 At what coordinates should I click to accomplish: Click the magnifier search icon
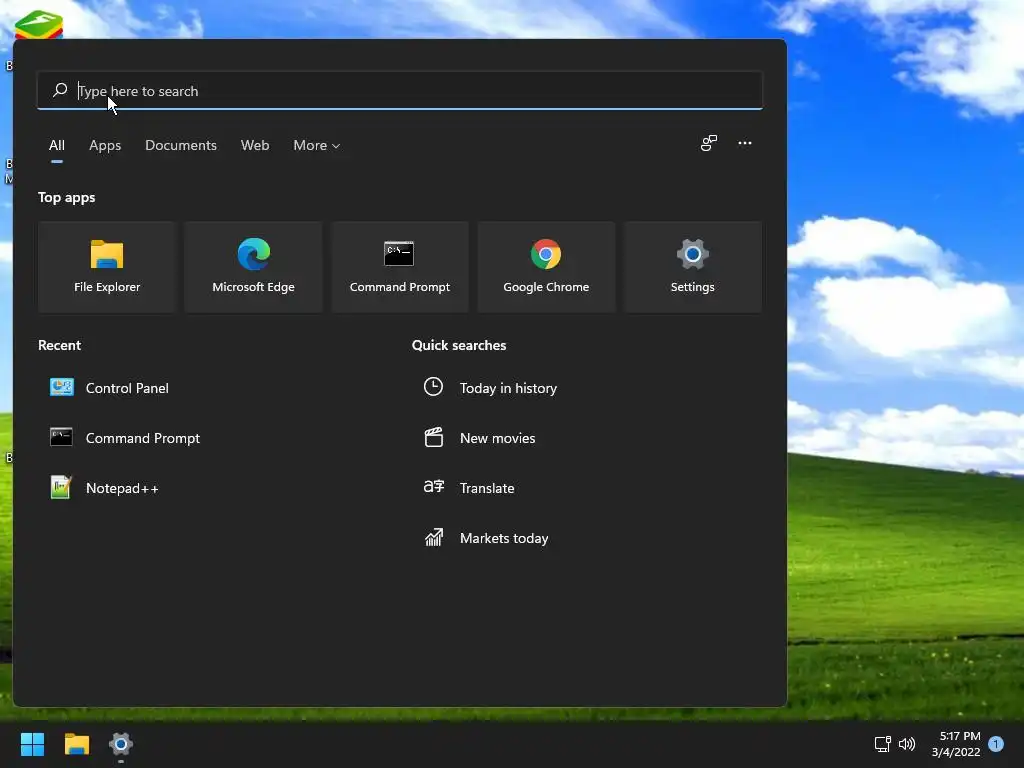pyautogui.click(x=60, y=90)
